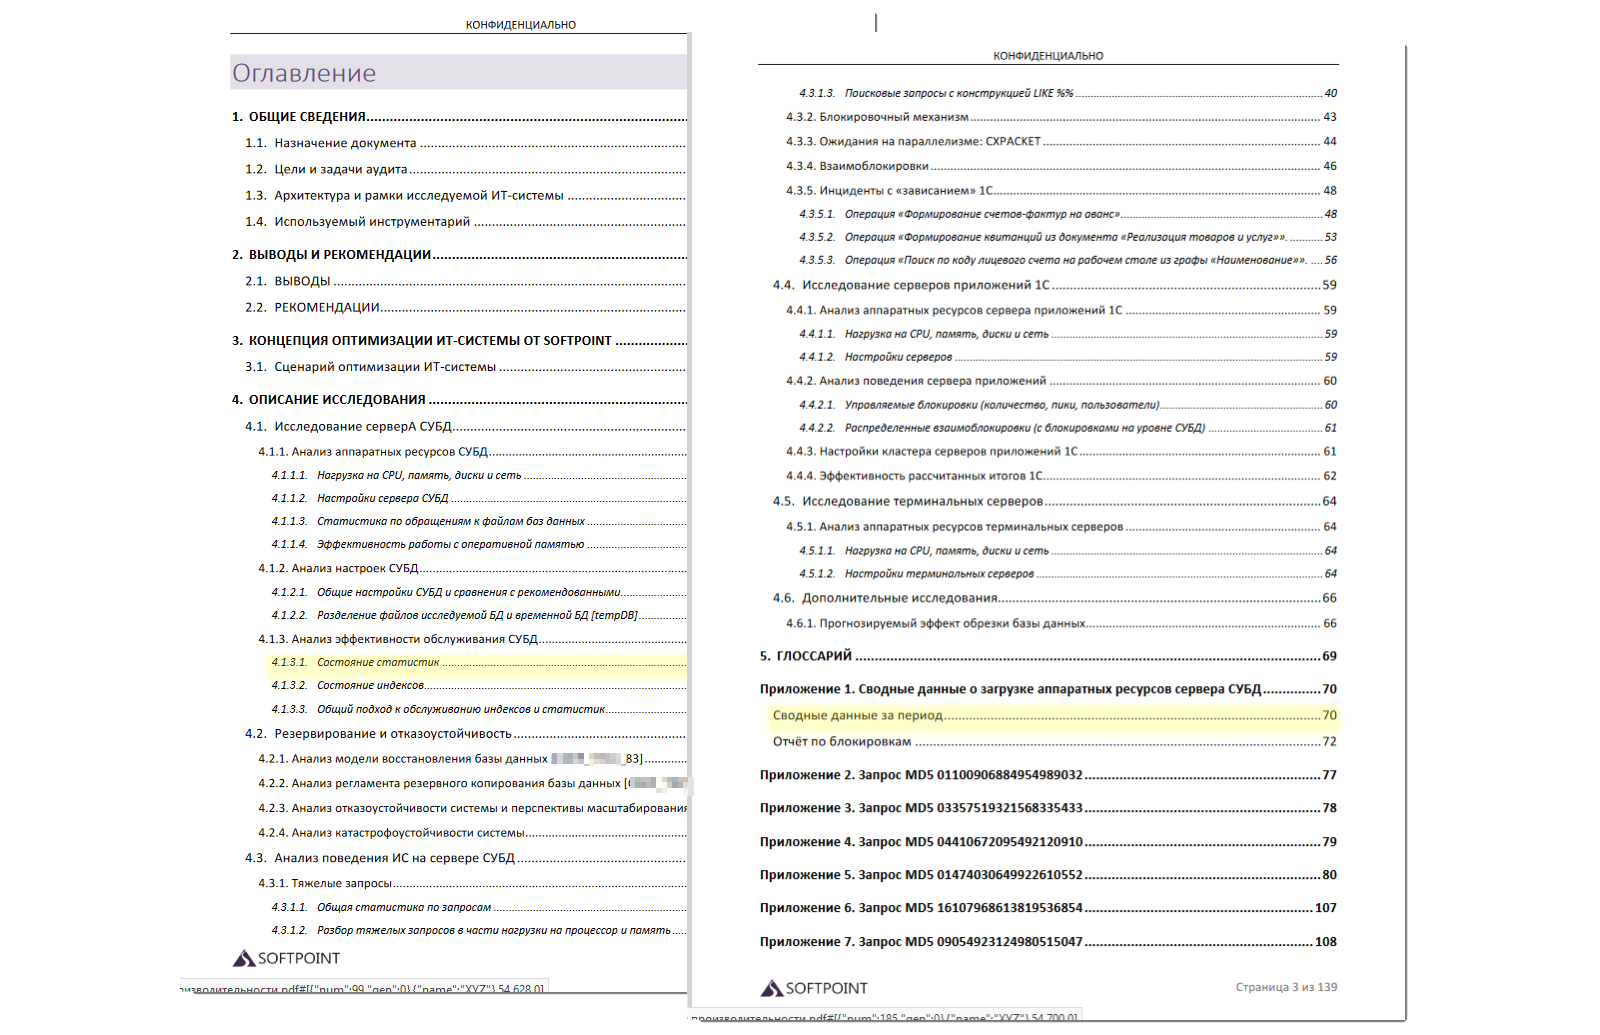The width and height of the screenshot is (1600, 1035).
Task: Open '1.4. Используемый инструментарий' entry
Action: pyautogui.click(x=466, y=221)
